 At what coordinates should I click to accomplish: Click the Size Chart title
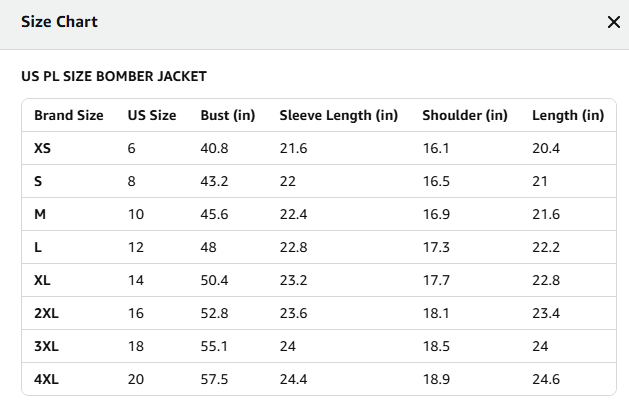tap(59, 22)
